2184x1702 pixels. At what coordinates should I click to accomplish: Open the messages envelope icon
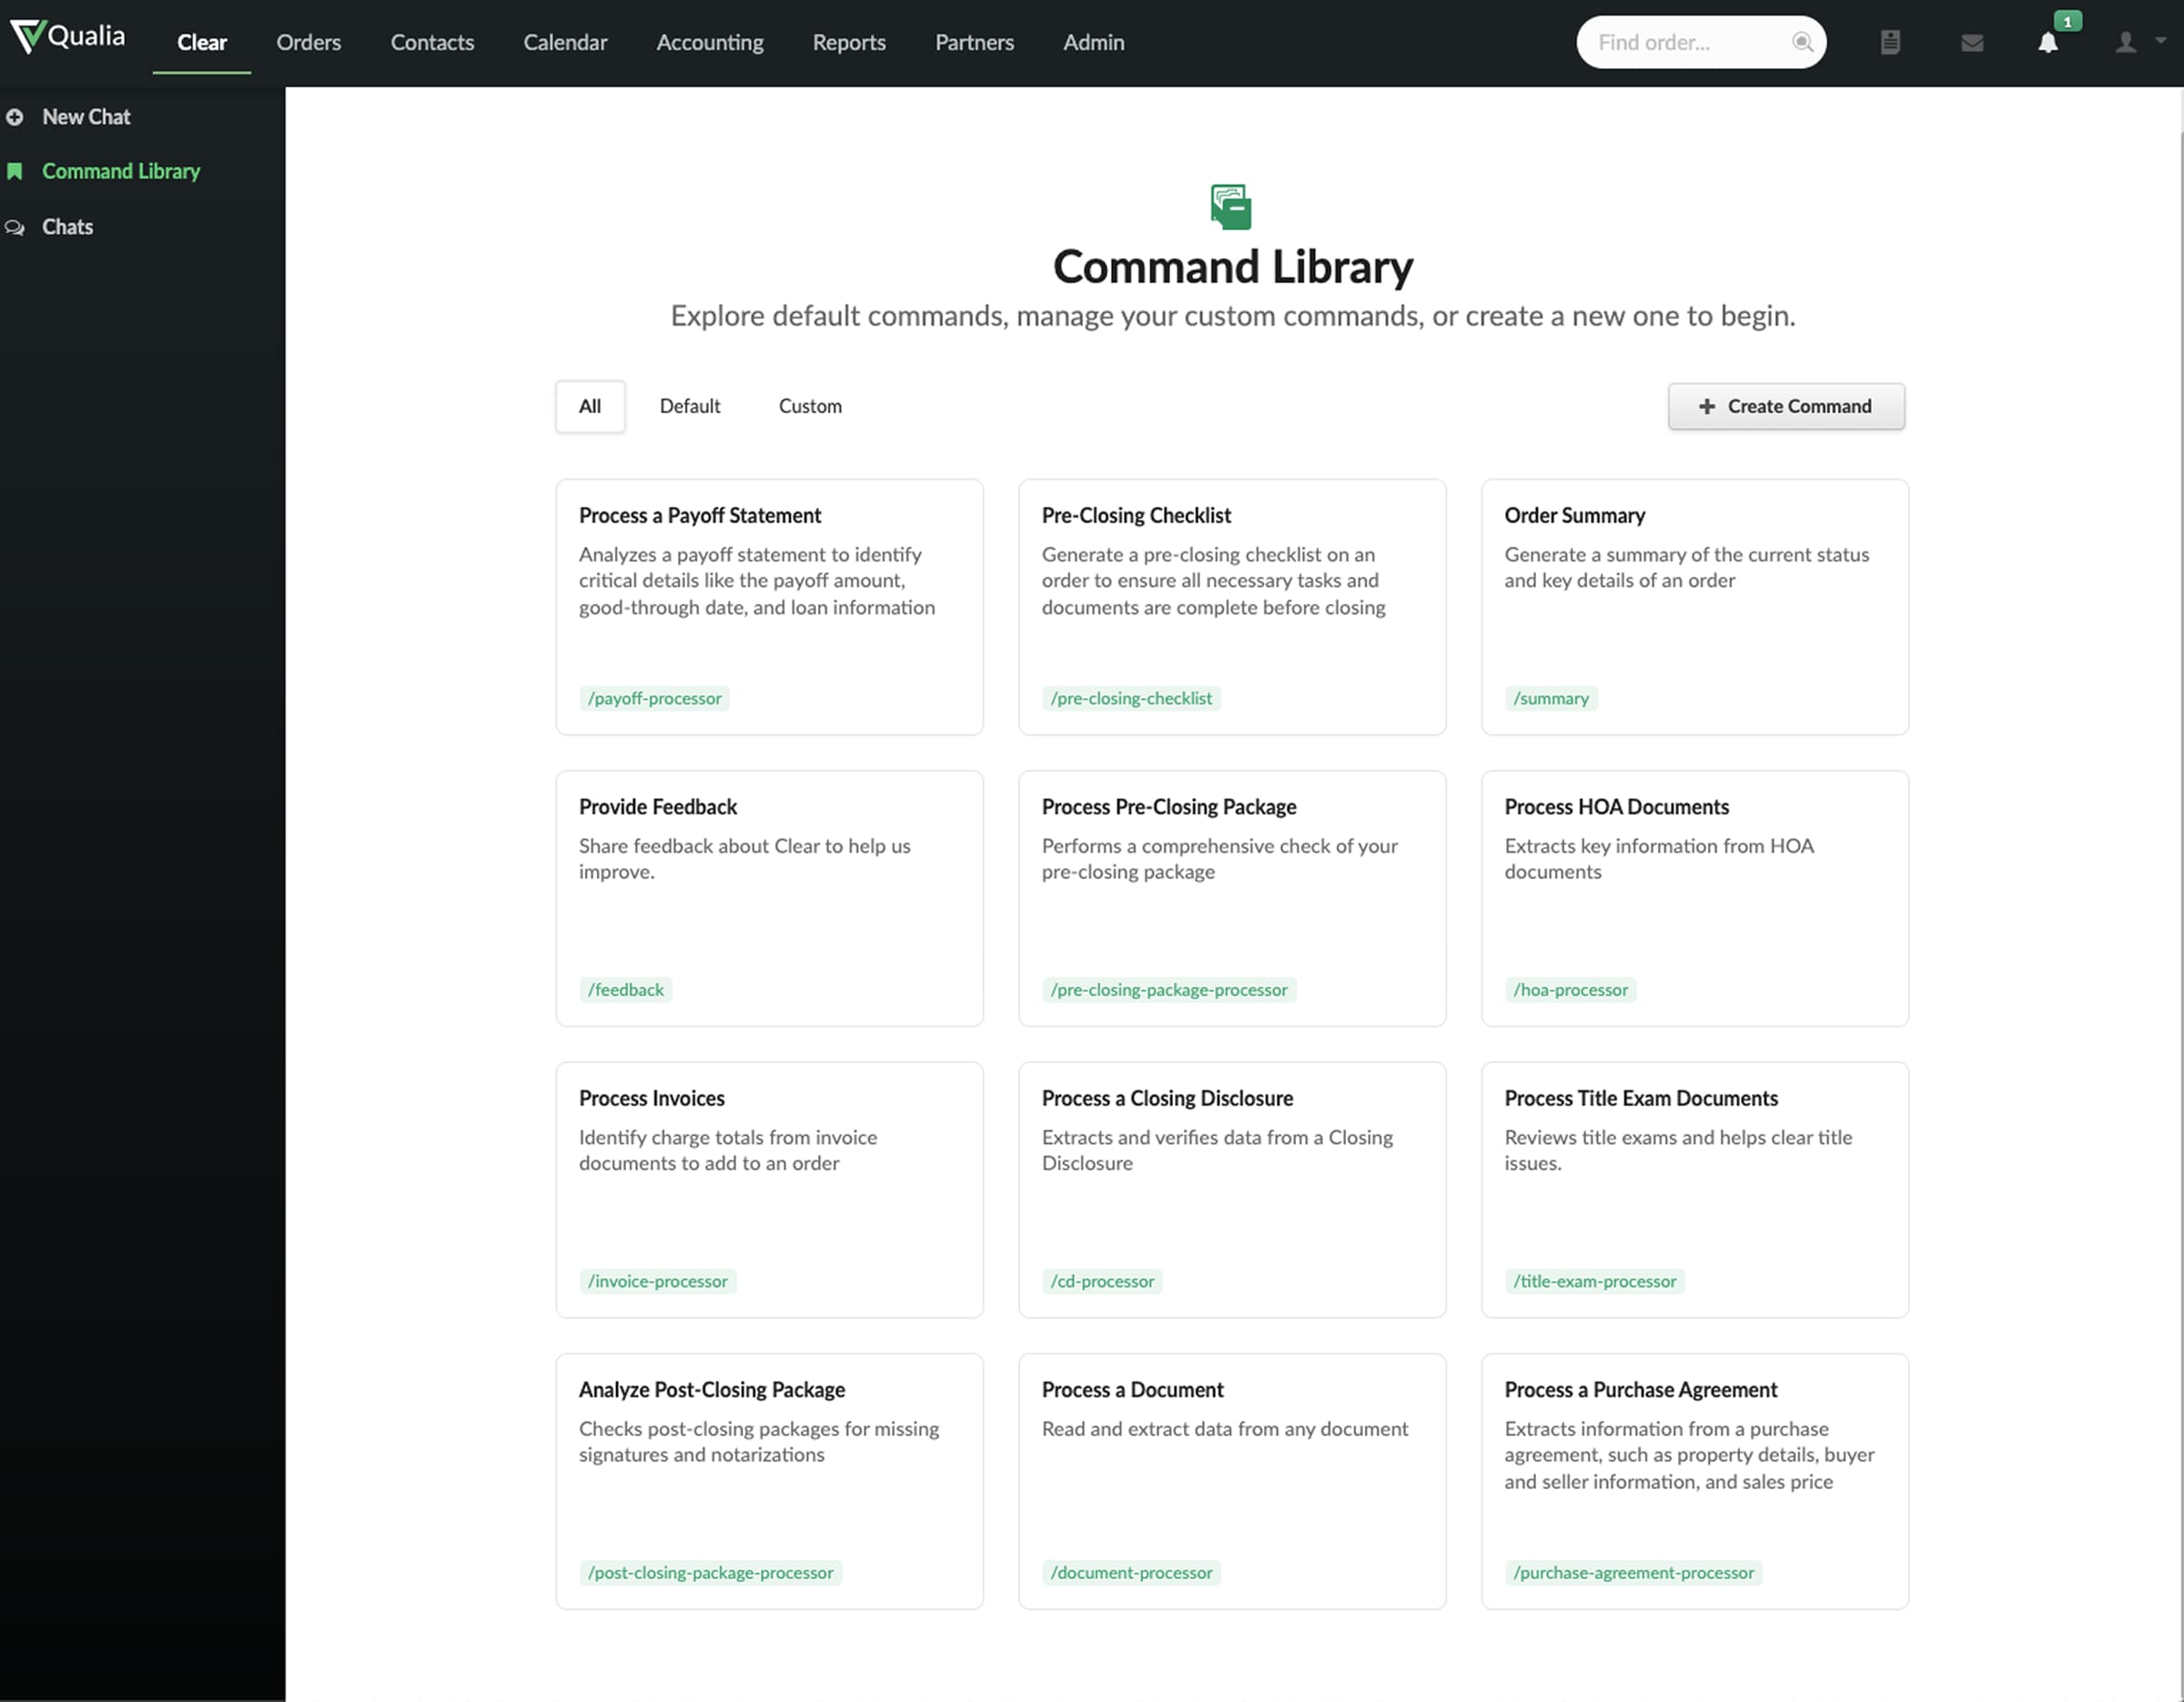[x=1972, y=42]
